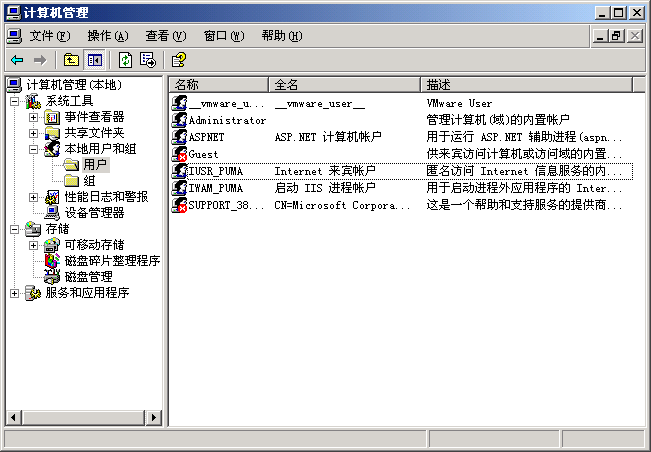The image size is (651, 452).
Task: Expand the 可移动存储 node
Action: pyautogui.click(x=33, y=245)
